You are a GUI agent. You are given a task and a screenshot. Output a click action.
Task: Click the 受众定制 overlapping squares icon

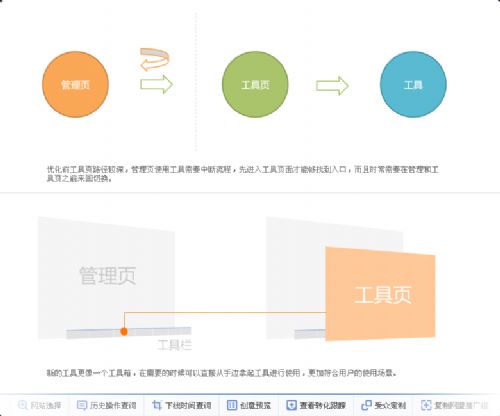click(366, 405)
